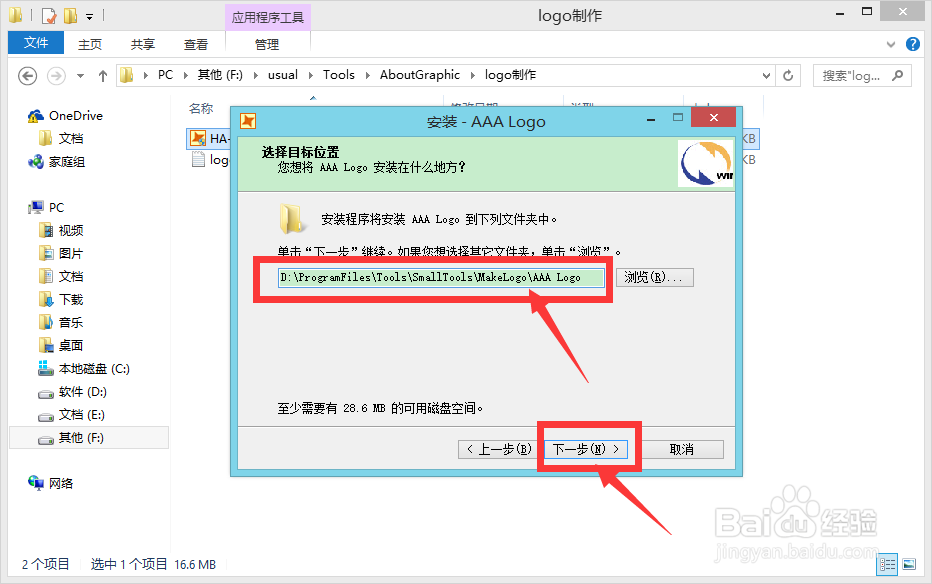The width and height of the screenshot is (932, 584).
Task: Click the 家庭组 homegroup icon
Action: pos(36,162)
